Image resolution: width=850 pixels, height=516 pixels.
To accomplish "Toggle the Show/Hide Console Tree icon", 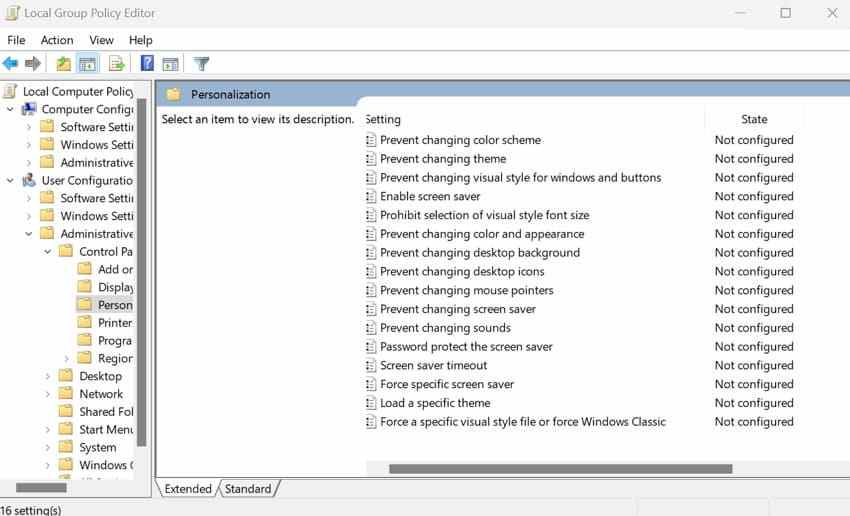I will (87, 63).
